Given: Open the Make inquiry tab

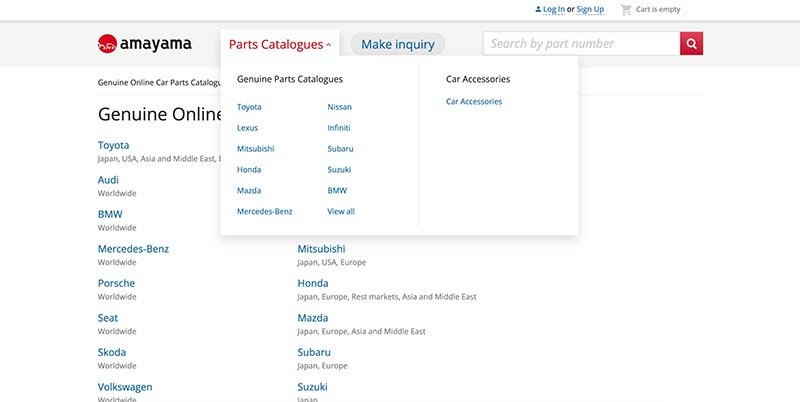Looking at the screenshot, I should [397, 44].
